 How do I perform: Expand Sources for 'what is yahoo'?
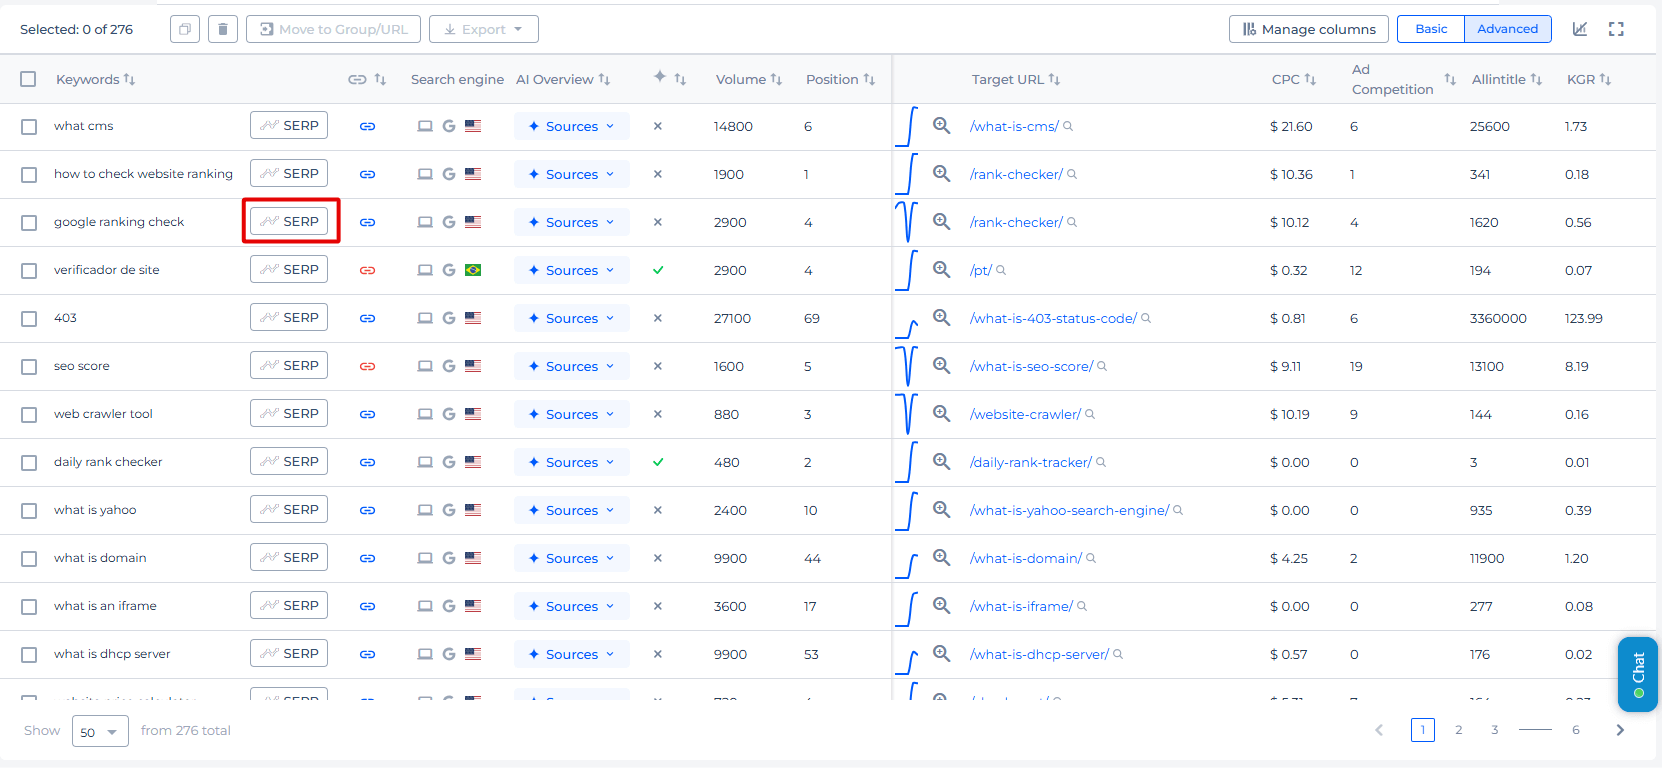tap(572, 510)
